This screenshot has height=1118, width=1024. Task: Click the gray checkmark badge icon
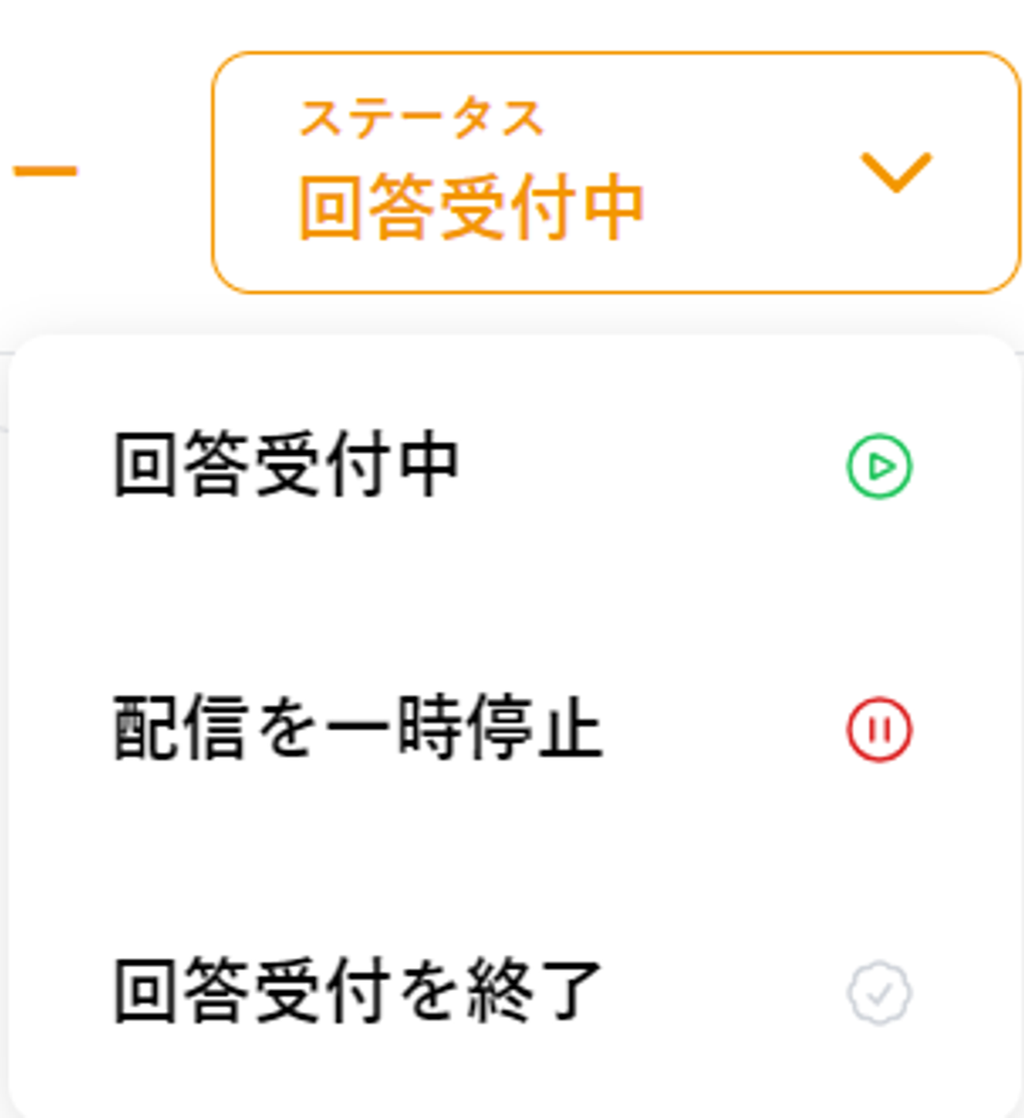click(879, 993)
